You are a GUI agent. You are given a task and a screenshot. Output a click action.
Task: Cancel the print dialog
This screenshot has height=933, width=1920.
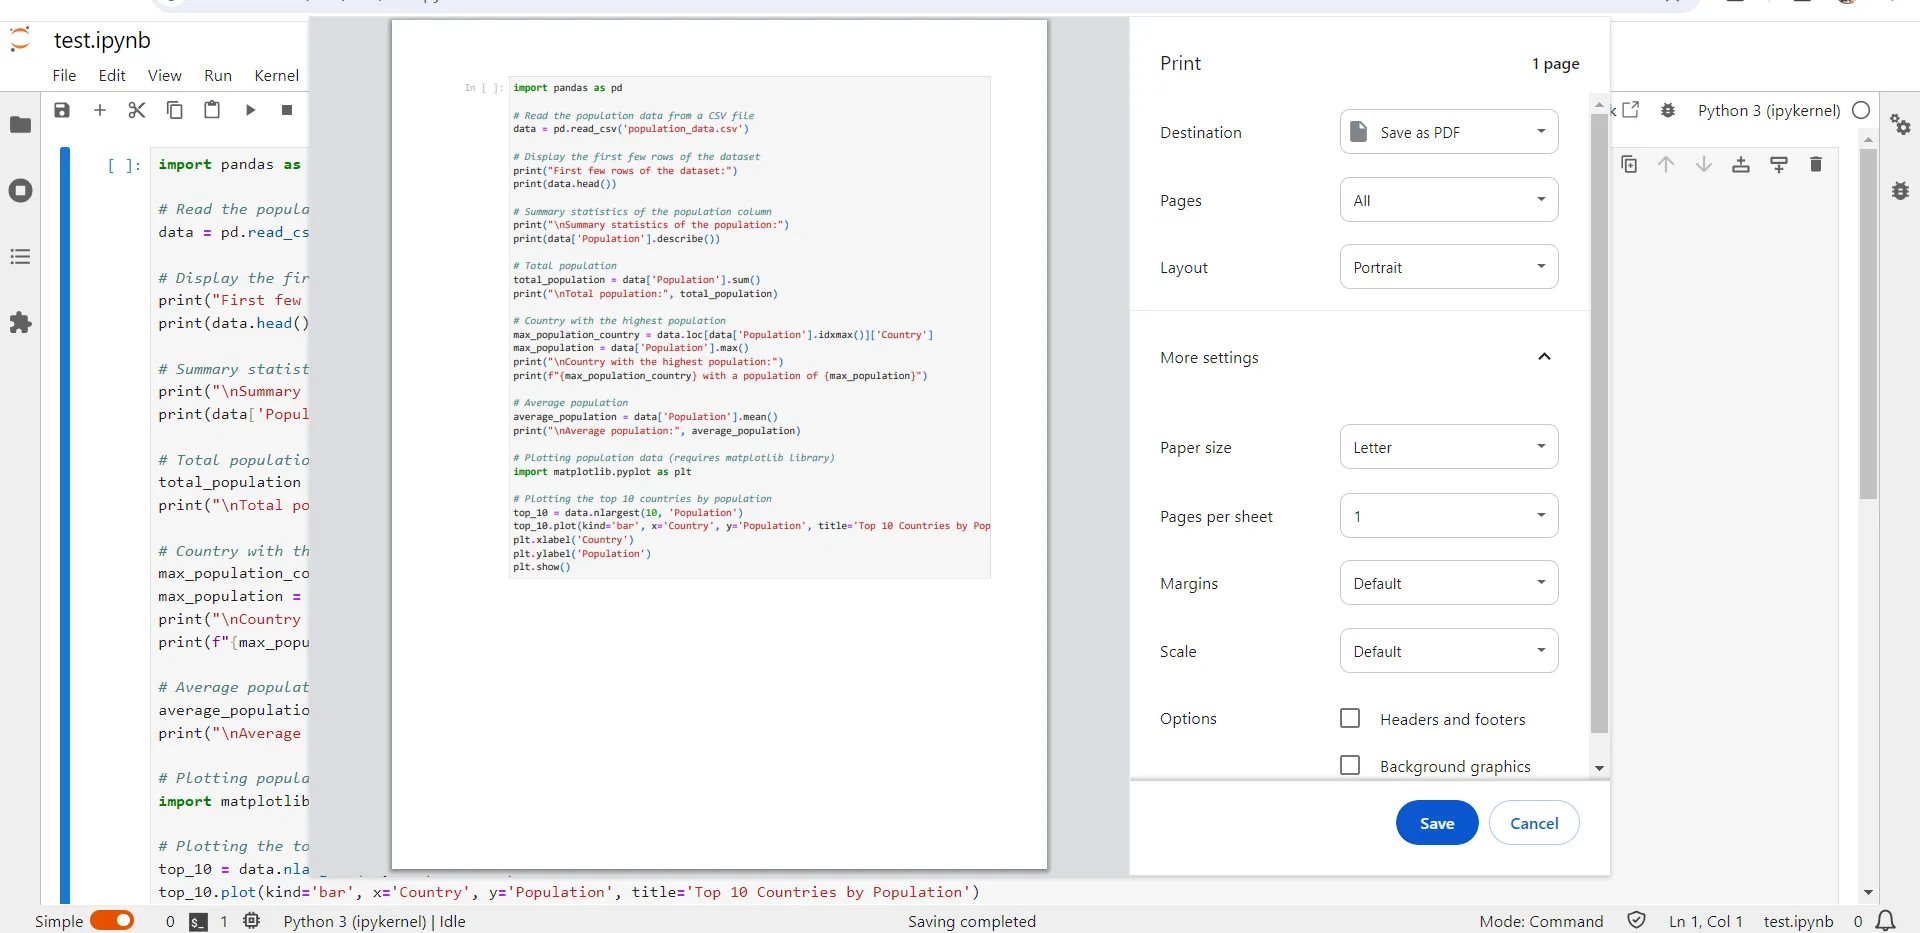pyautogui.click(x=1534, y=822)
